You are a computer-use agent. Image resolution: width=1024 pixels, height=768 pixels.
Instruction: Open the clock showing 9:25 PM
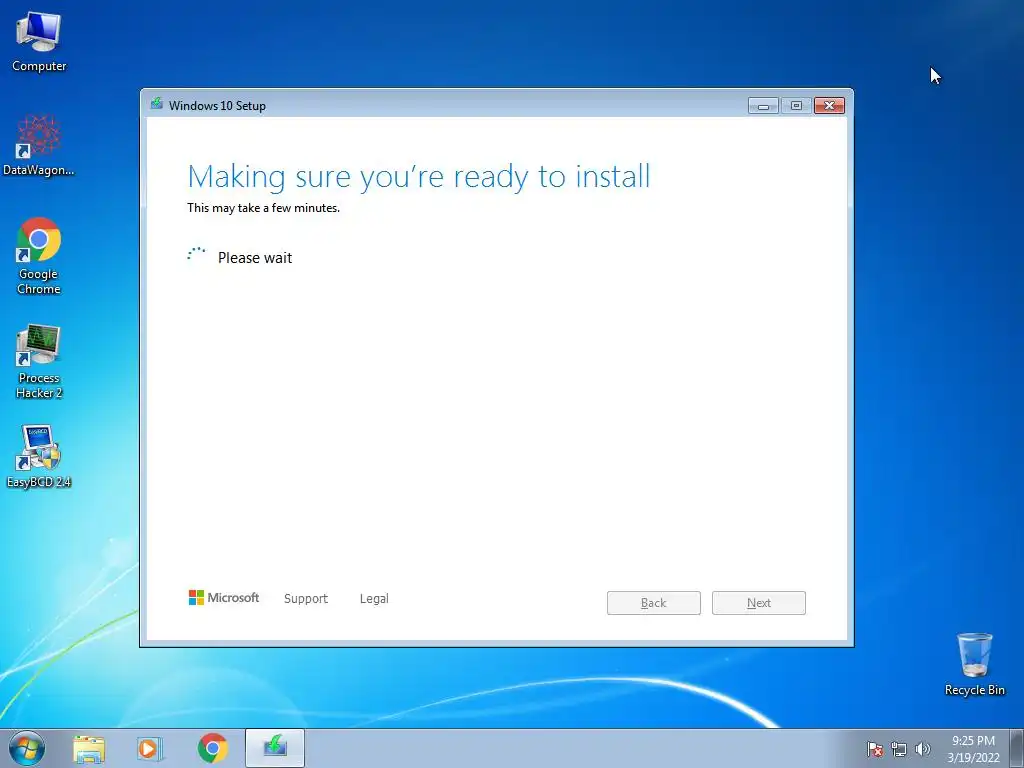[973, 749]
